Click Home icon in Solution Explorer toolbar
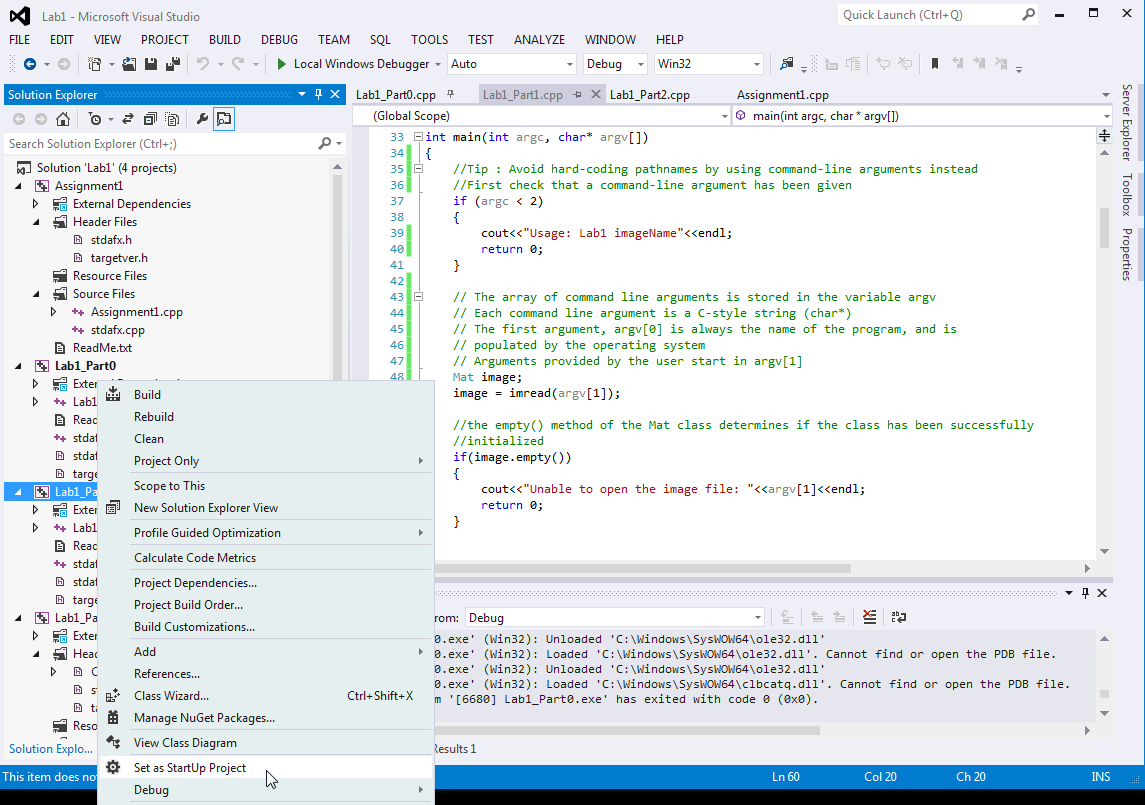 point(61,118)
